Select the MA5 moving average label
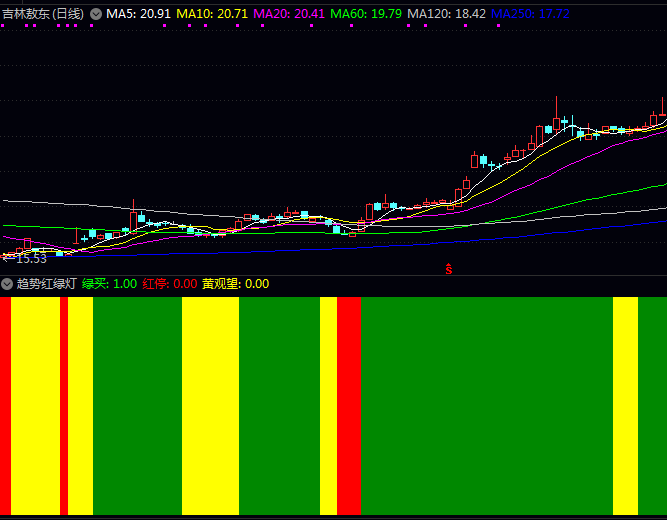The image size is (667, 520). [x=138, y=14]
